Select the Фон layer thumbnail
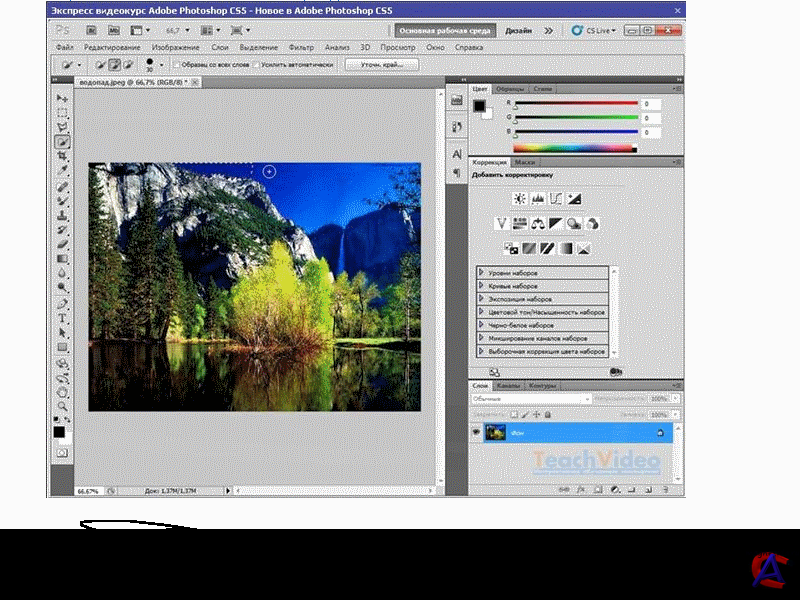Image resolution: width=800 pixels, height=600 pixels. coord(495,432)
